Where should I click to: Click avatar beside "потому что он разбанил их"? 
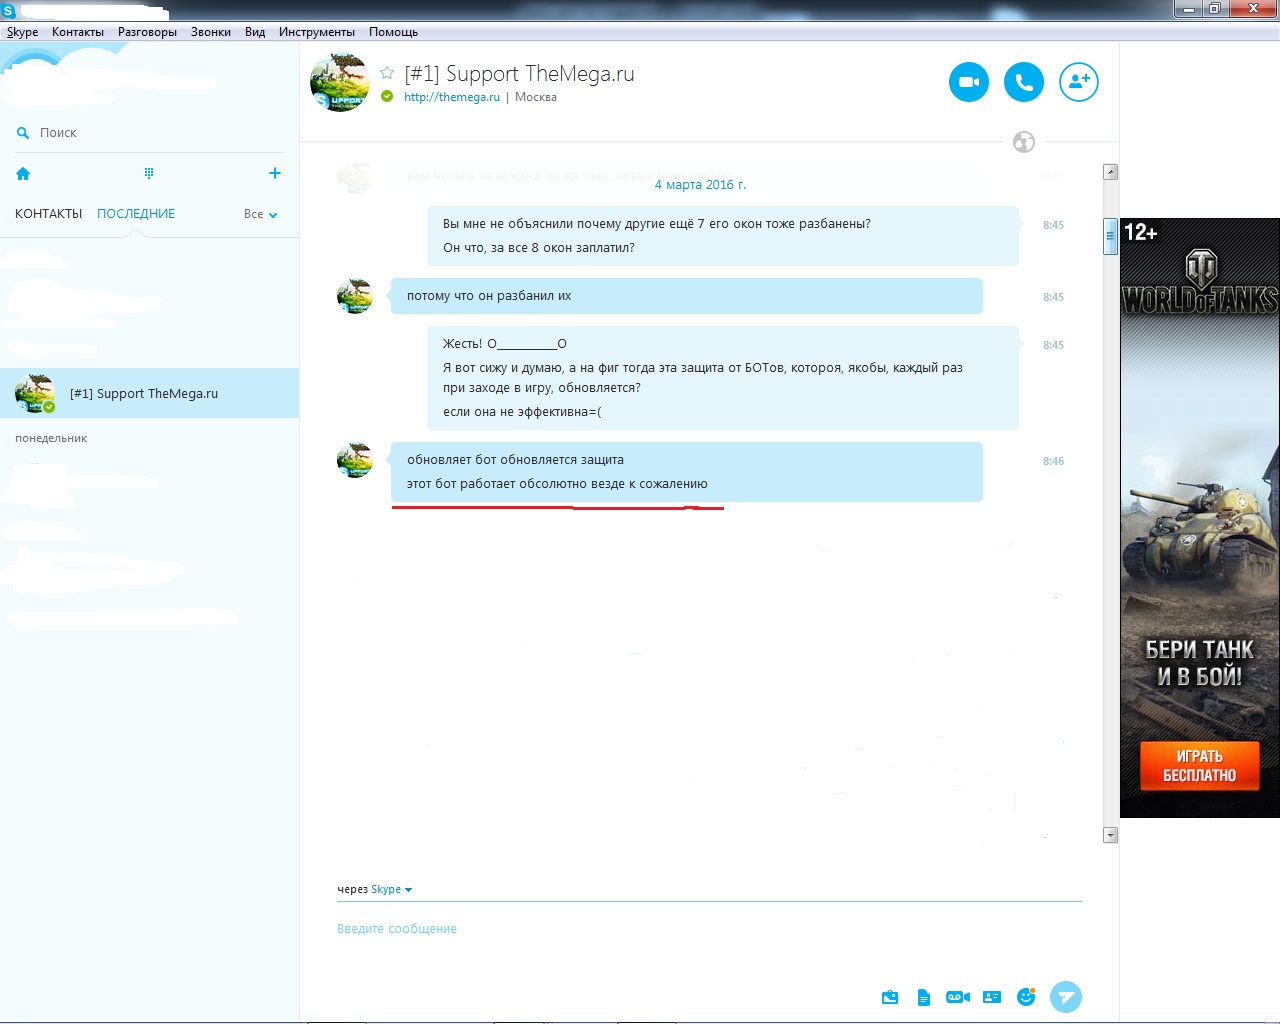tap(355, 297)
